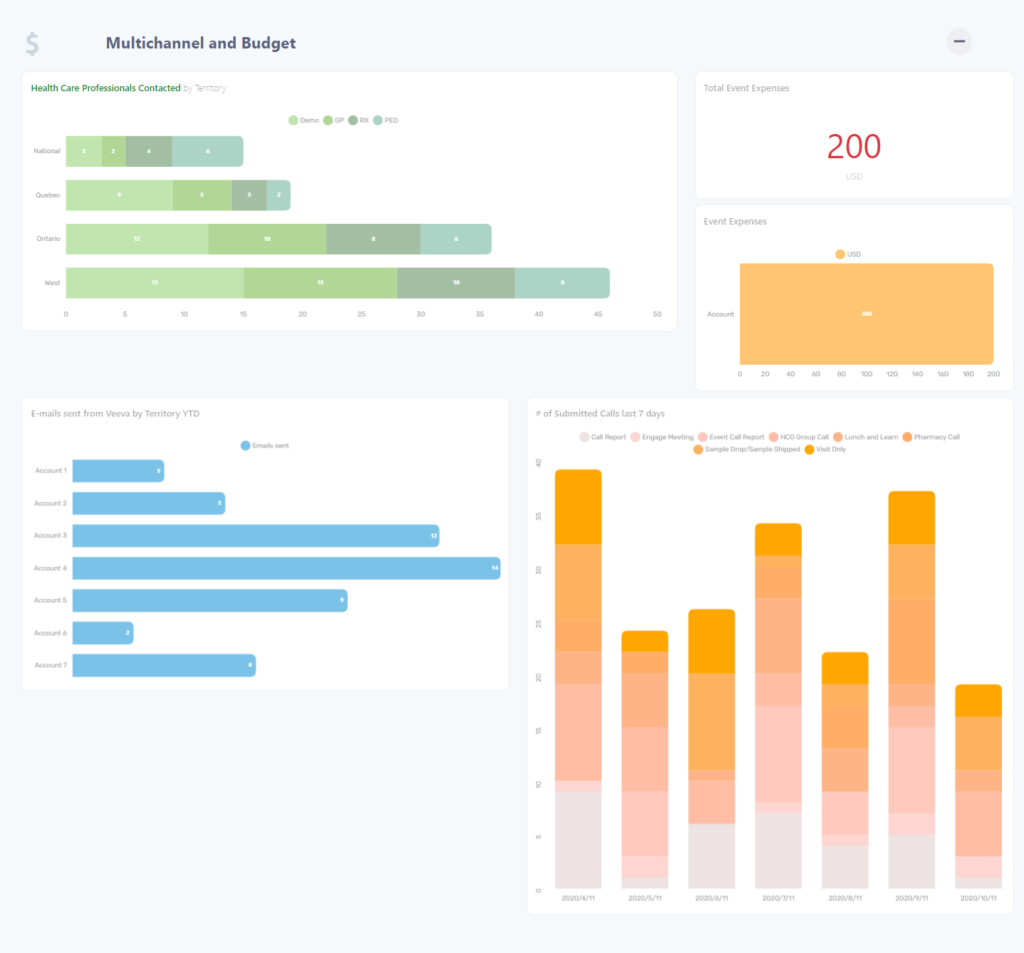Toggle the USD legend in Event Expenses

[x=840, y=253]
